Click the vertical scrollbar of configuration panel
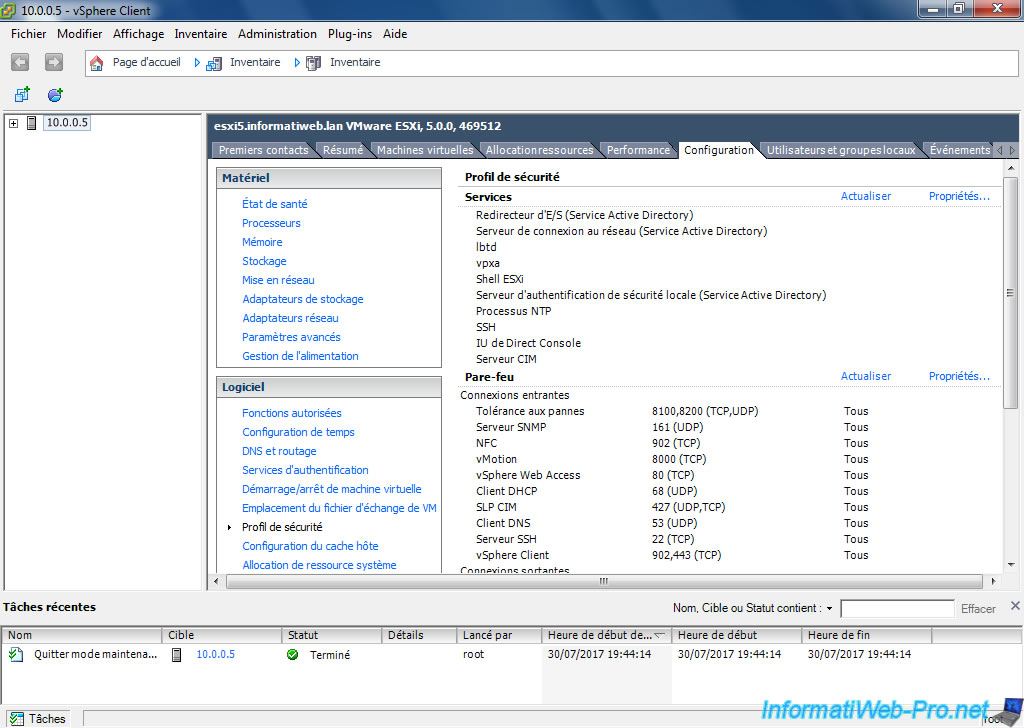The height and width of the screenshot is (728, 1024). pyautogui.click(x=1010, y=293)
